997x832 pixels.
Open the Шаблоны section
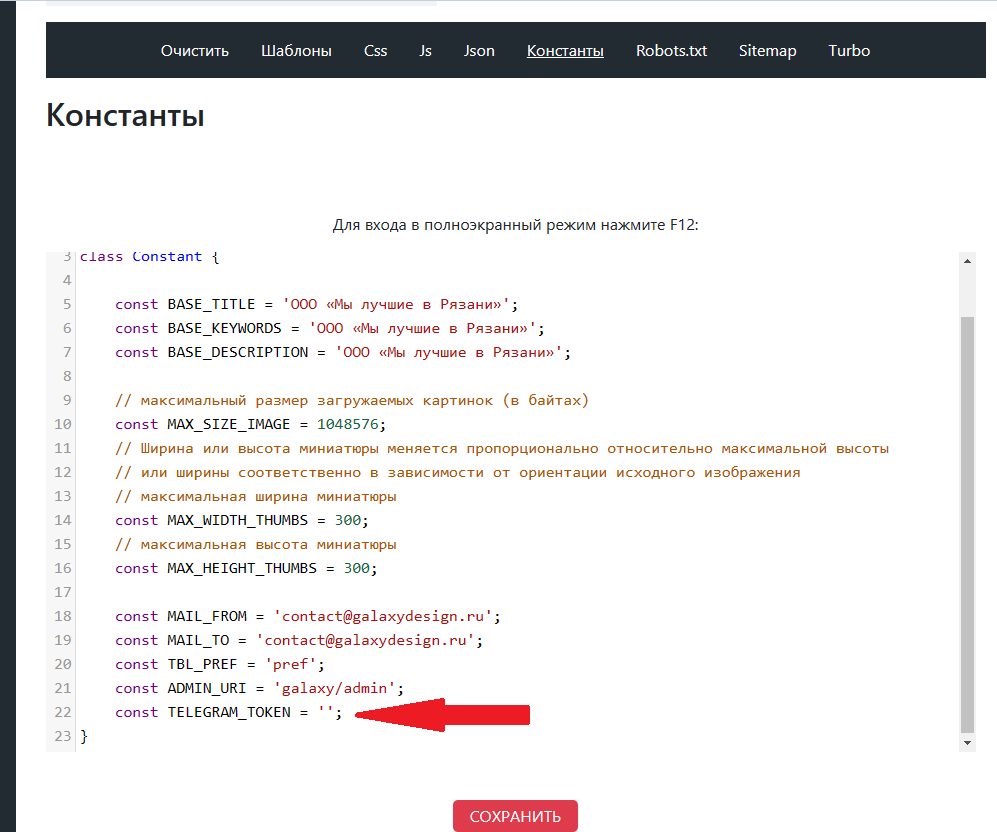[296, 51]
